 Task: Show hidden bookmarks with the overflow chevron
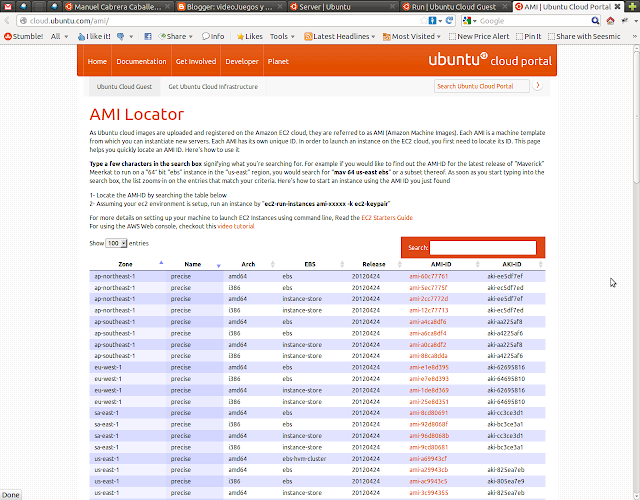coord(634,36)
